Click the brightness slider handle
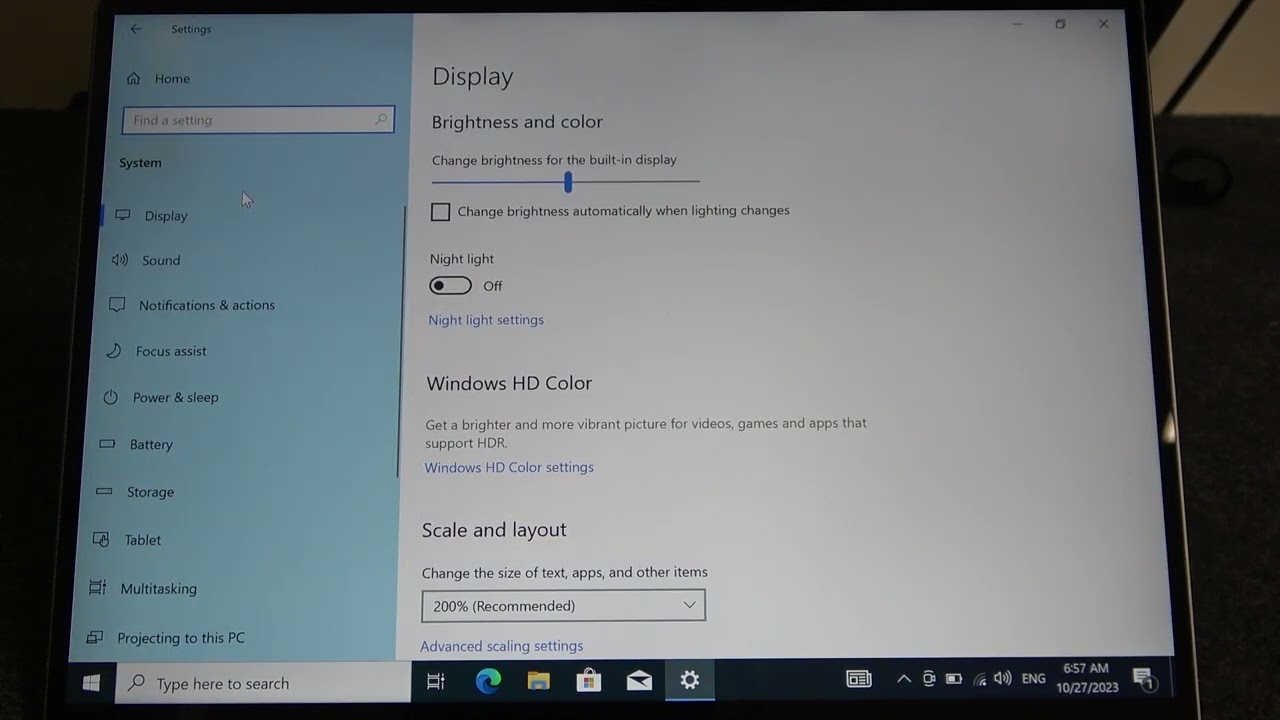 (x=568, y=182)
